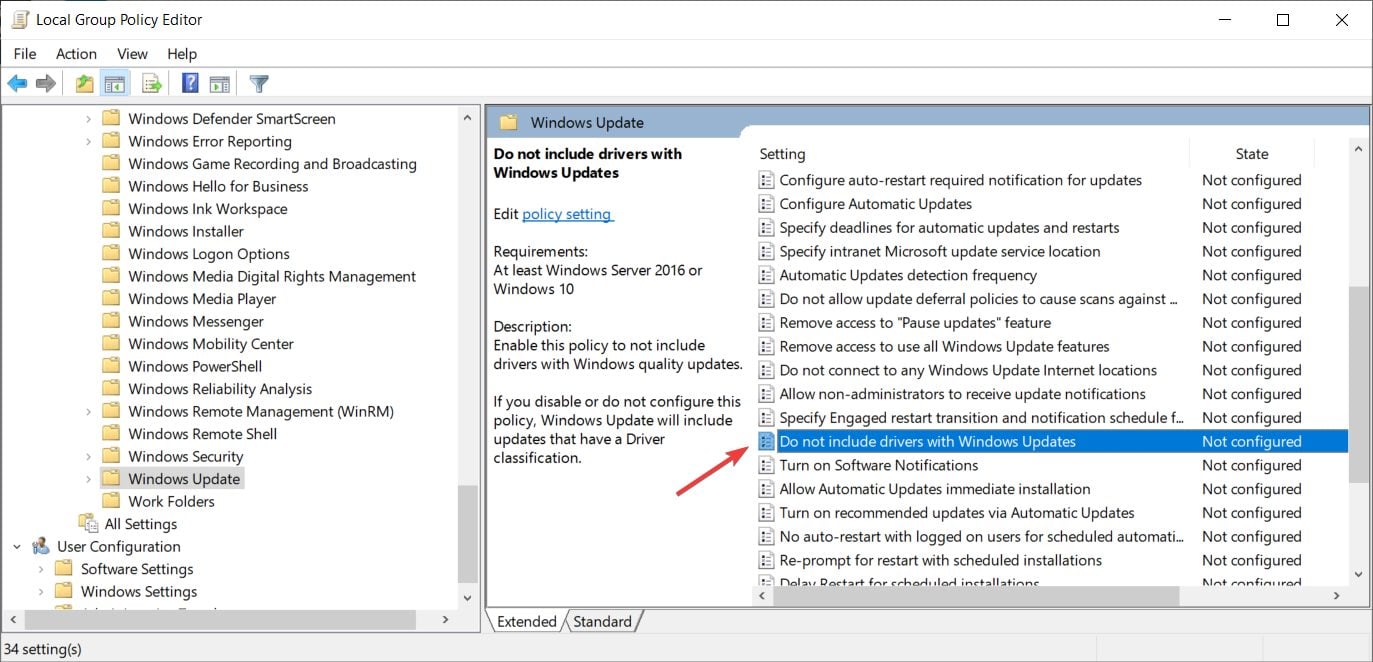Image resolution: width=1373 pixels, height=662 pixels.
Task: Click the Windows Messenger folder icon
Action: [111, 321]
